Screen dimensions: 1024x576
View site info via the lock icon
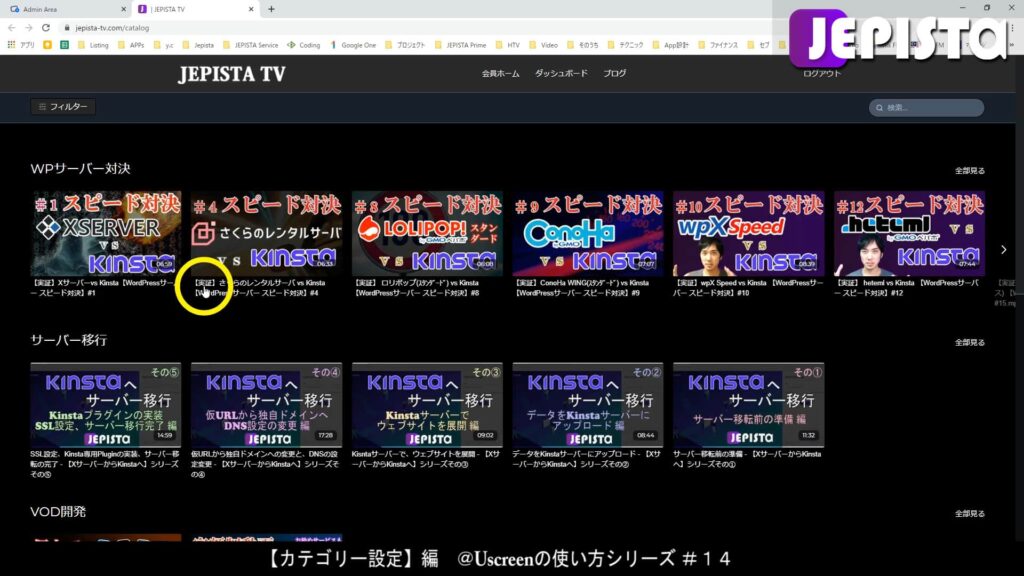click(67, 28)
